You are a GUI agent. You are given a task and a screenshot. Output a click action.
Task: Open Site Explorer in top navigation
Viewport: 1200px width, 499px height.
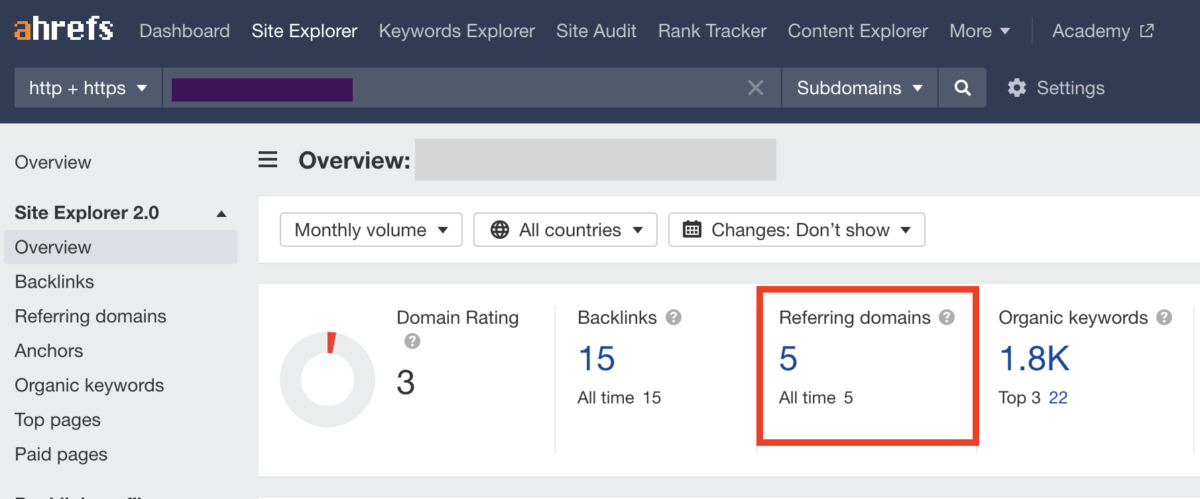304,31
